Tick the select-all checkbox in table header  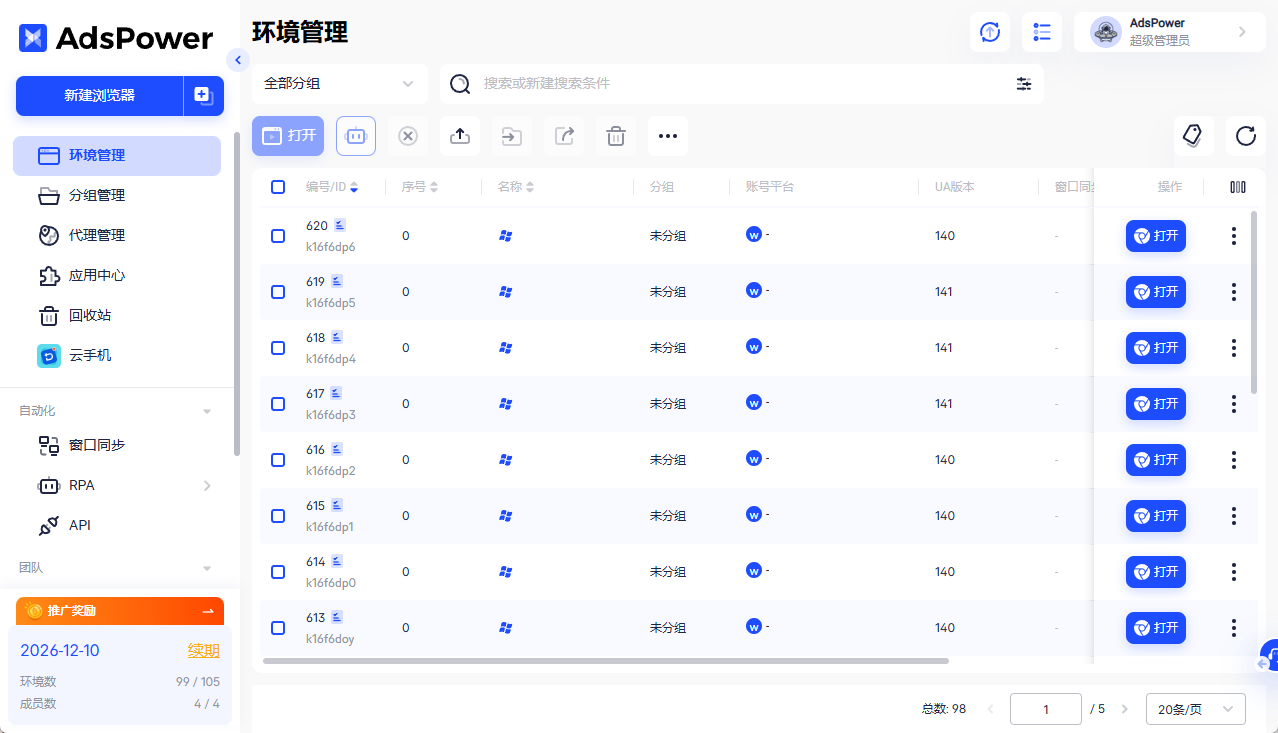[x=277, y=186]
